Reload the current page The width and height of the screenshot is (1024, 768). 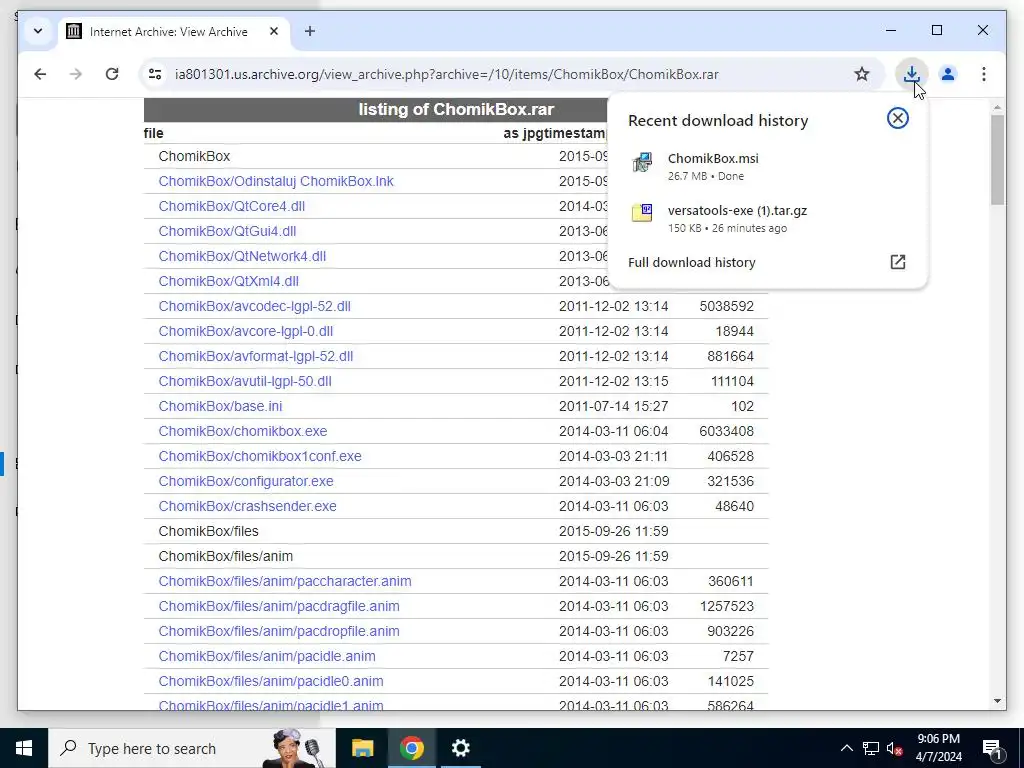tap(112, 74)
